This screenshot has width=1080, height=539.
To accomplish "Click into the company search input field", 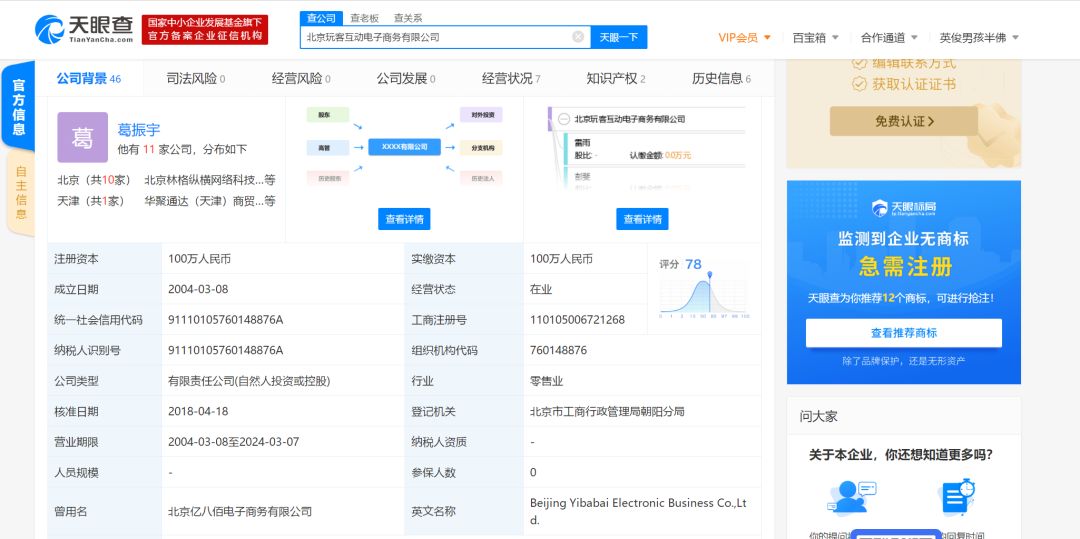I will tap(435, 37).
